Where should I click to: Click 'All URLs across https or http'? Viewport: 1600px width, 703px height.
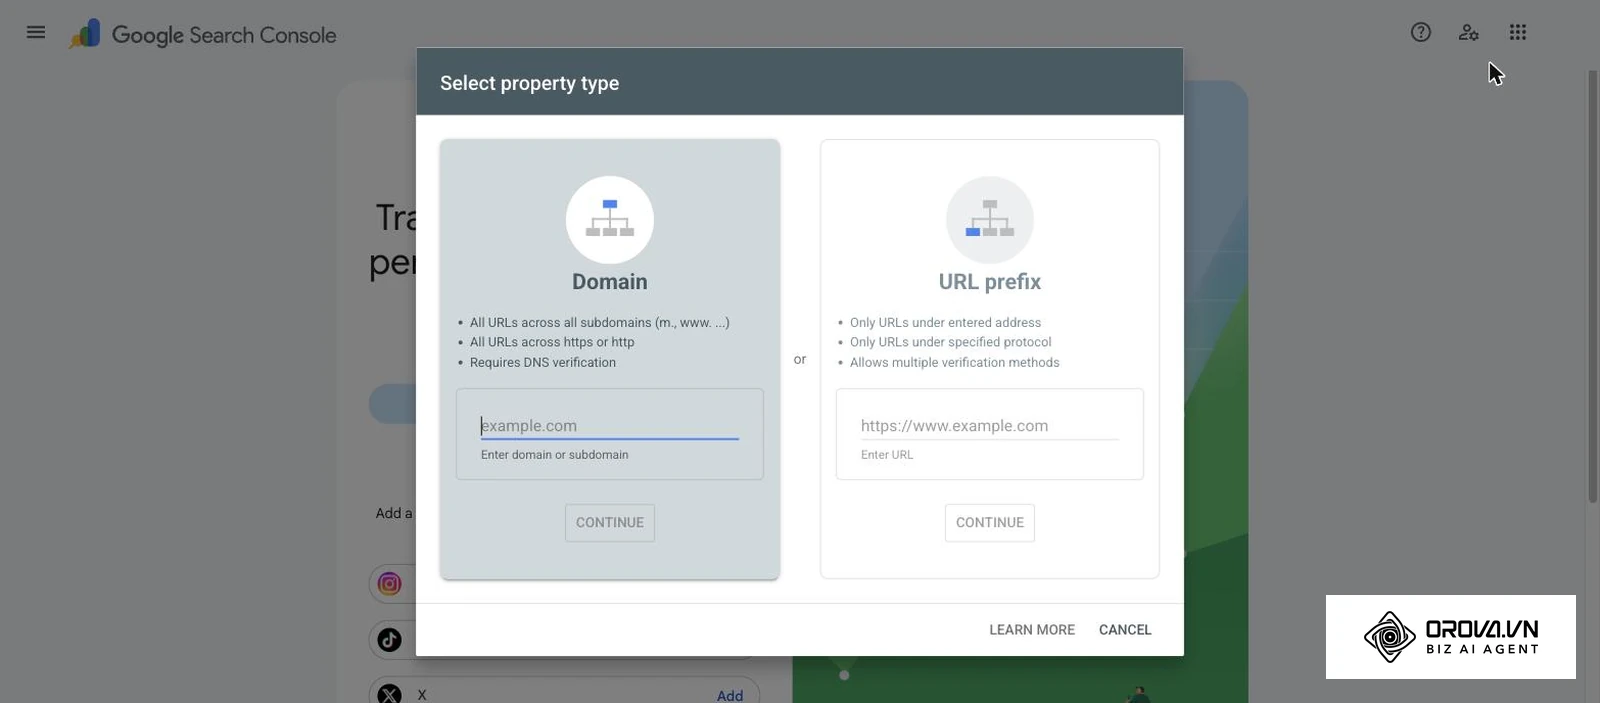(552, 342)
